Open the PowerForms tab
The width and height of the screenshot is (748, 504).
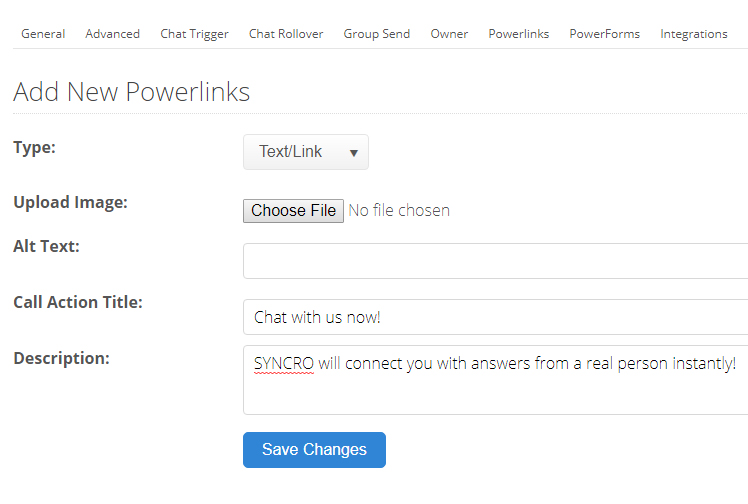pos(604,34)
